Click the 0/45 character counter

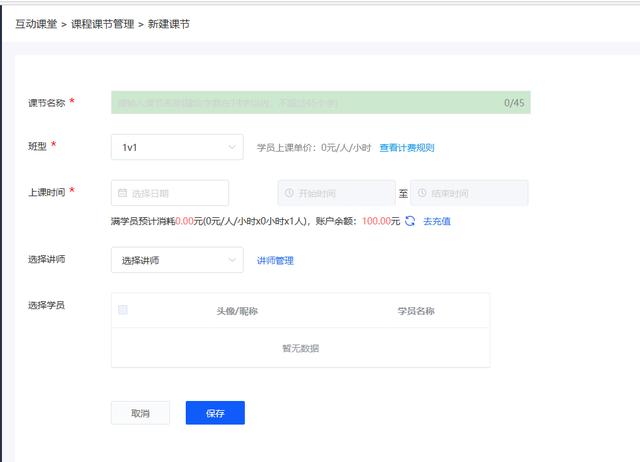point(514,103)
